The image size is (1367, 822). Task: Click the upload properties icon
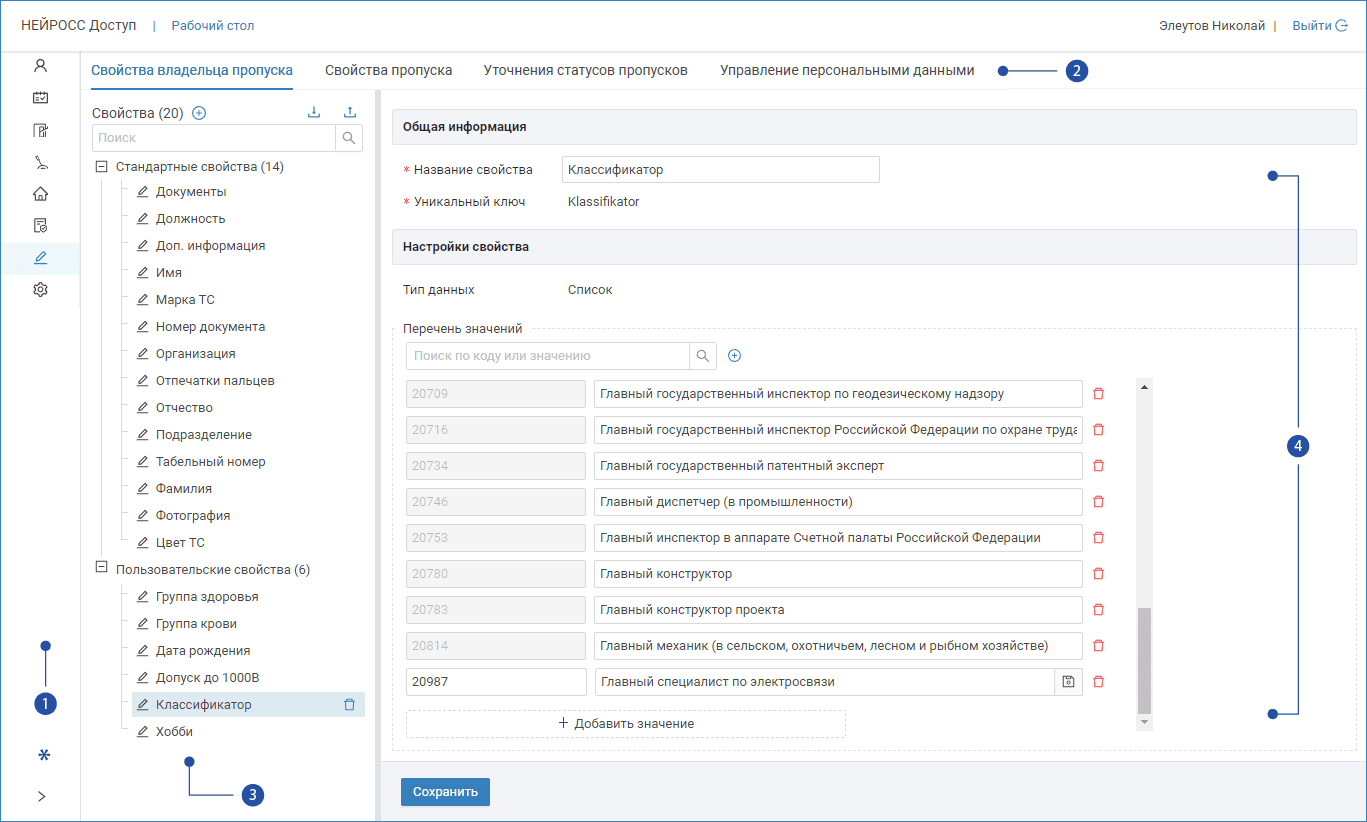(x=349, y=113)
